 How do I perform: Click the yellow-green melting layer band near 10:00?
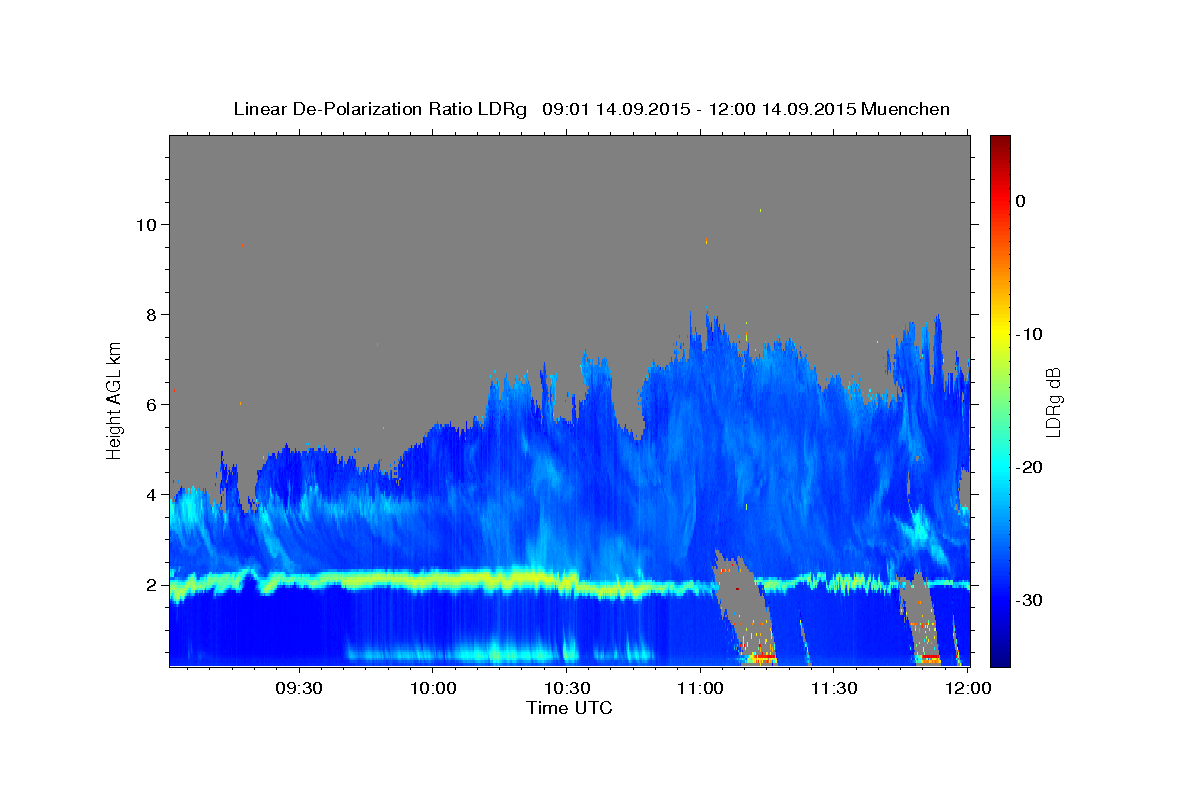tap(432, 579)
